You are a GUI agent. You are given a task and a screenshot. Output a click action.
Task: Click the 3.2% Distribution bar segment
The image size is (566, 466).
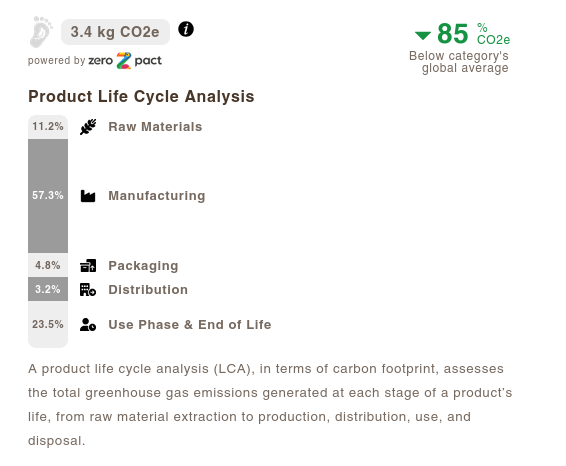pyautogui.click(x=48, y=289)
